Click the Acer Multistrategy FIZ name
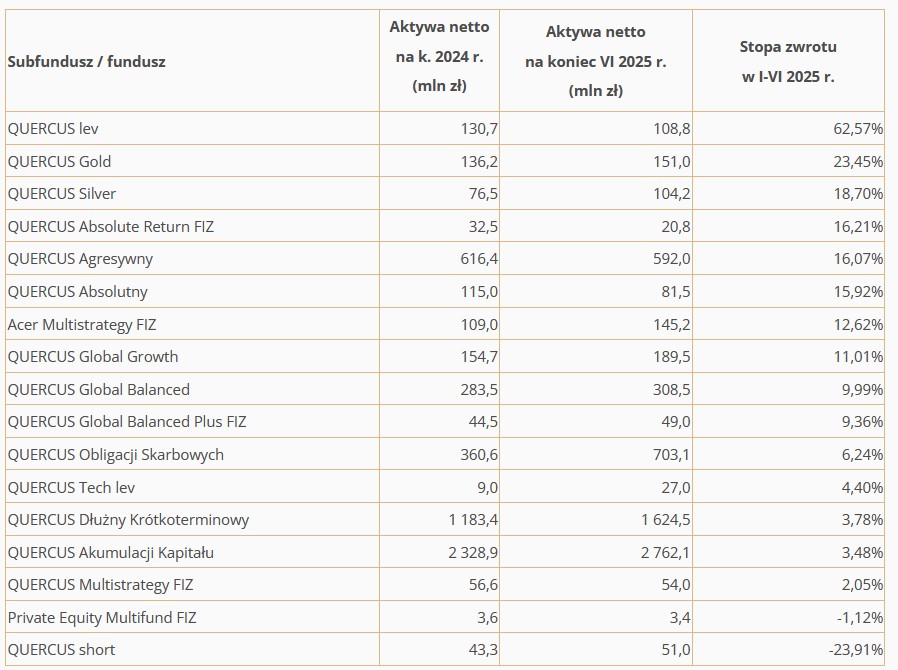This screenshot has height=670, width=898. (82, 324)
